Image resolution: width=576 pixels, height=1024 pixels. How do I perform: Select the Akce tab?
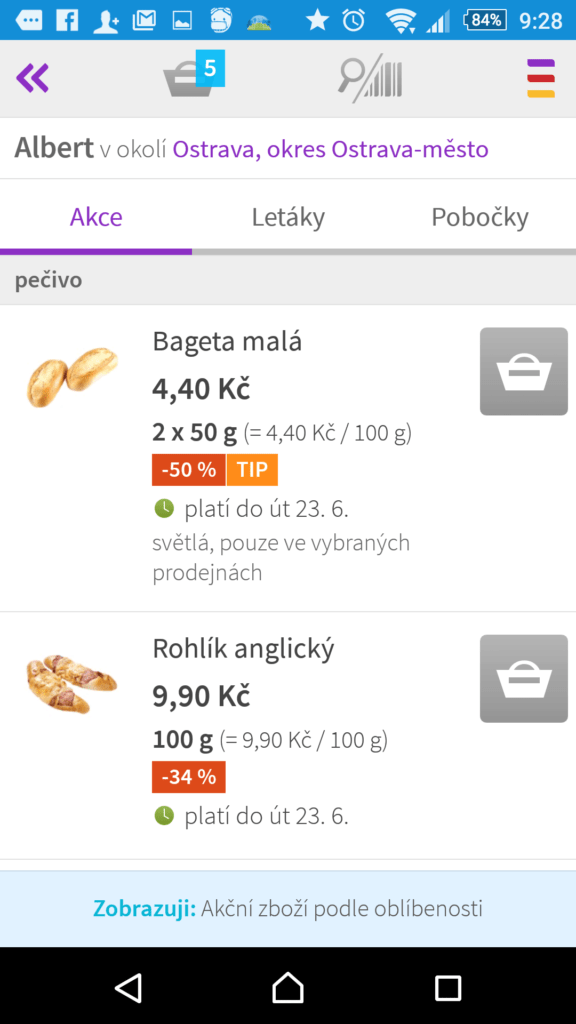pyautogui.click(x=96, y=217)
